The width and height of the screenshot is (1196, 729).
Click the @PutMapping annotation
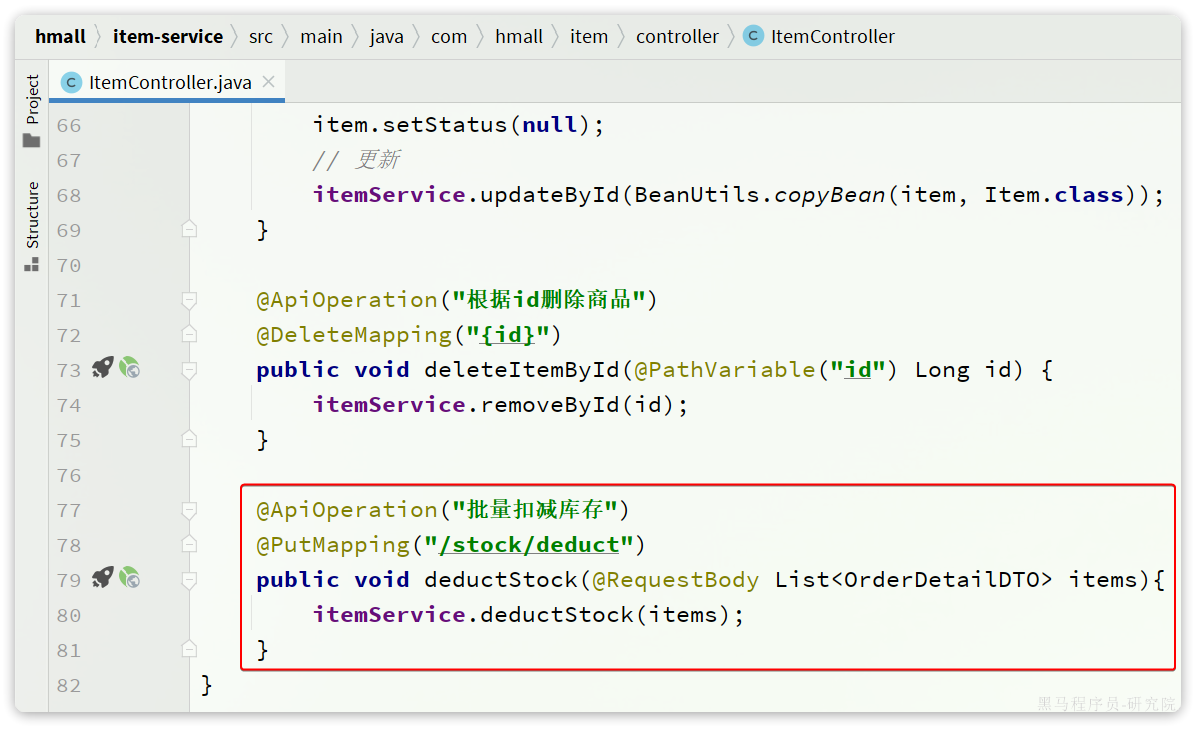[333, 544]
